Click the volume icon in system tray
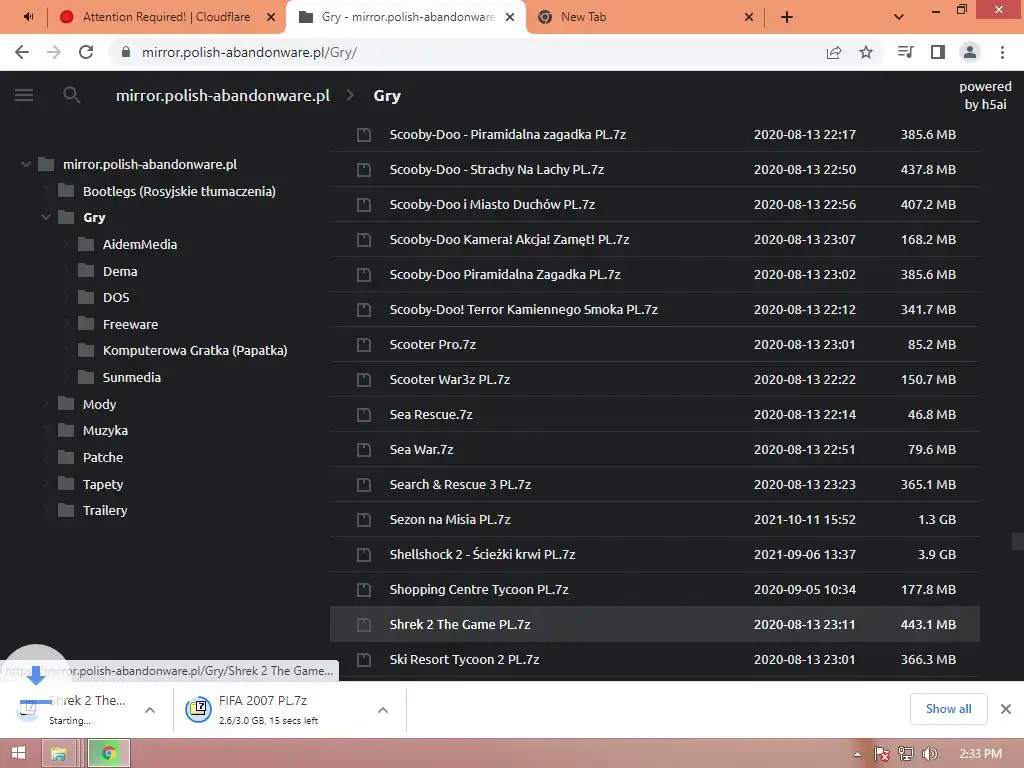Viewport: 1024px width, 768px height. [929, 754]
